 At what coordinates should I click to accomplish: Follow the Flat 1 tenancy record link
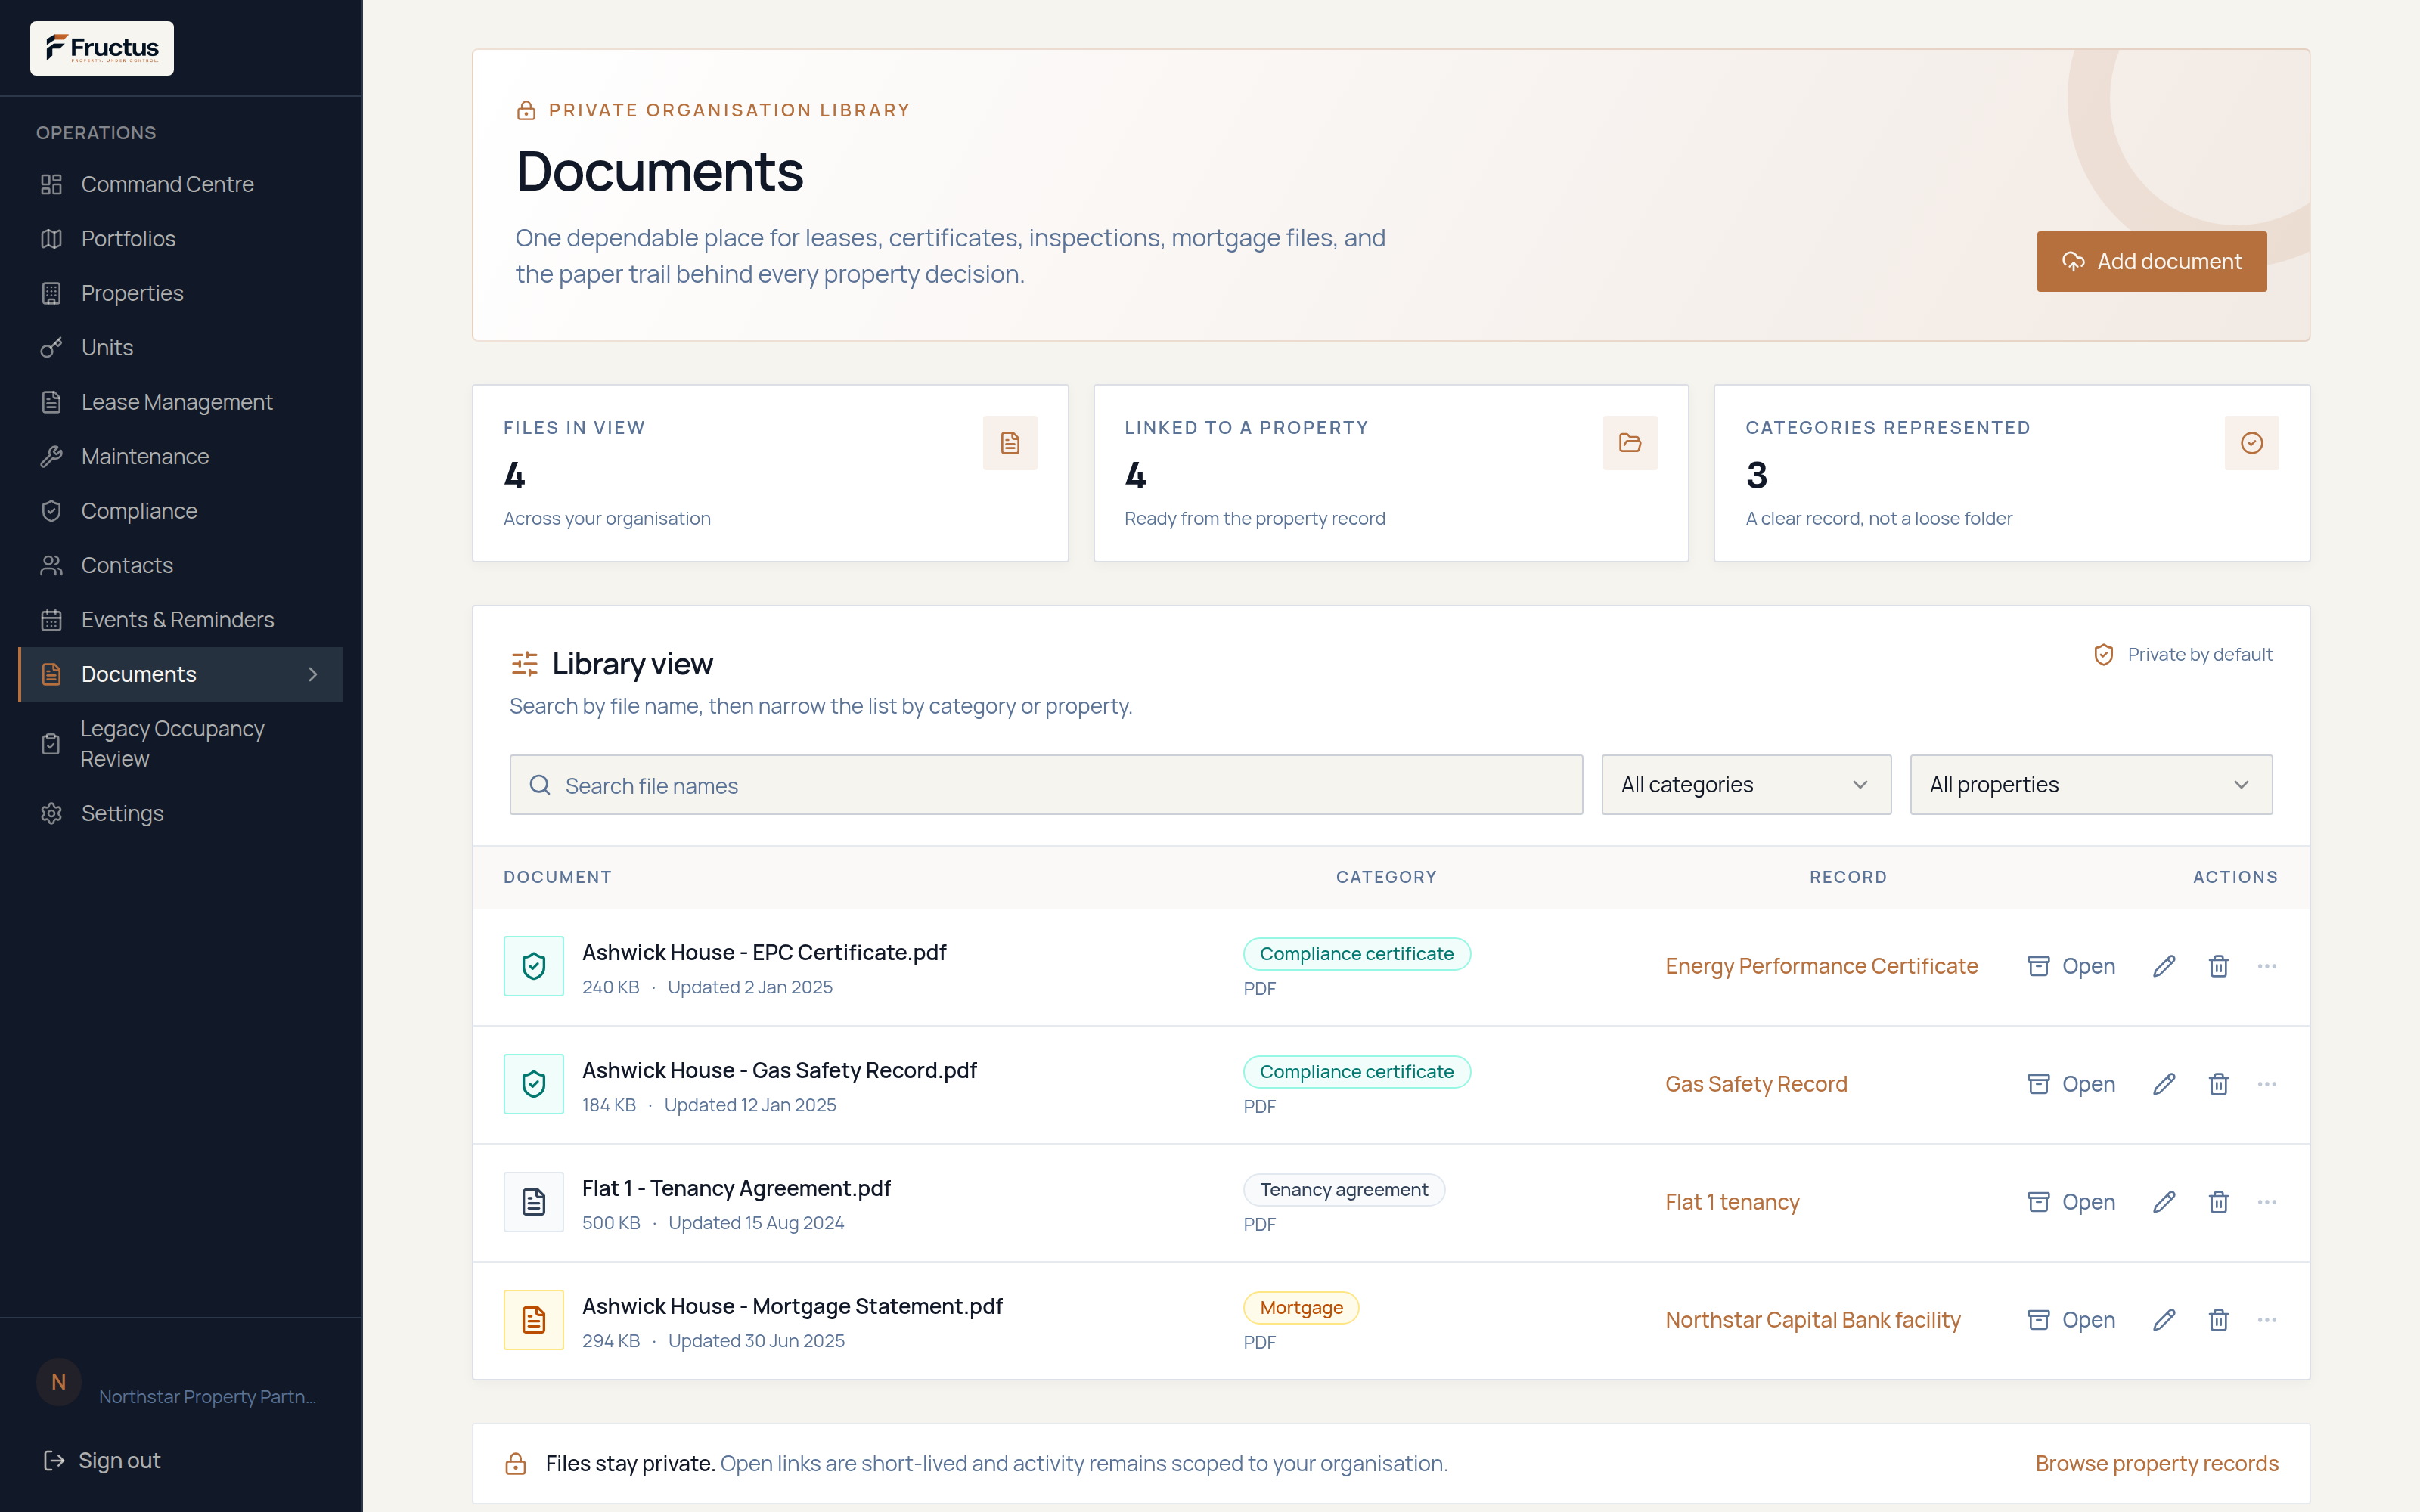tap(1732, 1202)
